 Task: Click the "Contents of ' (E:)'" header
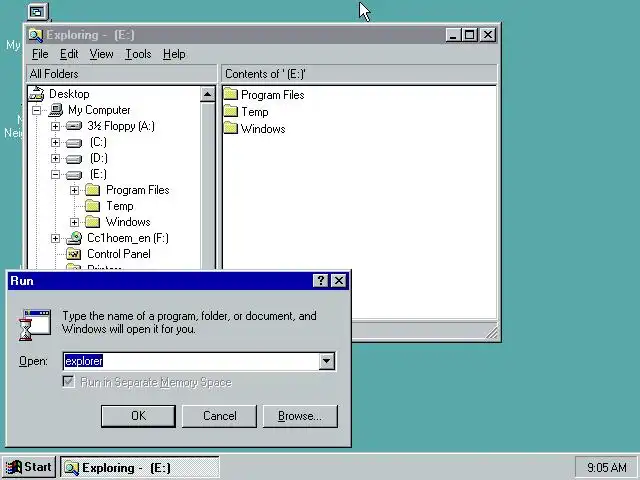tap(359, 74)
